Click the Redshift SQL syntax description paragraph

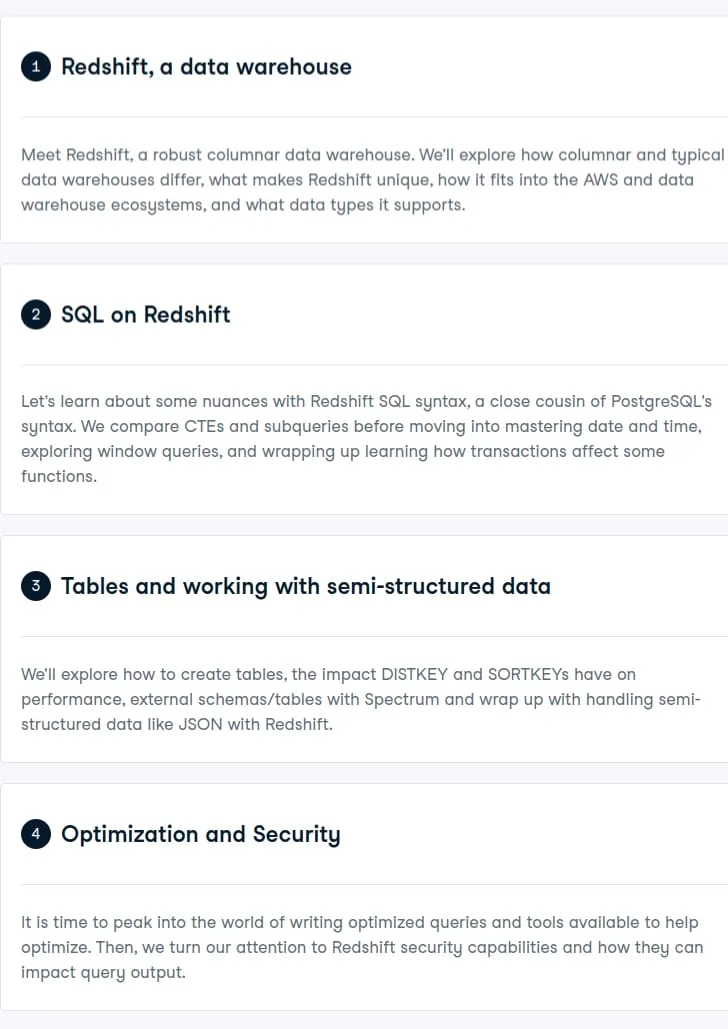tap(366, 438)
